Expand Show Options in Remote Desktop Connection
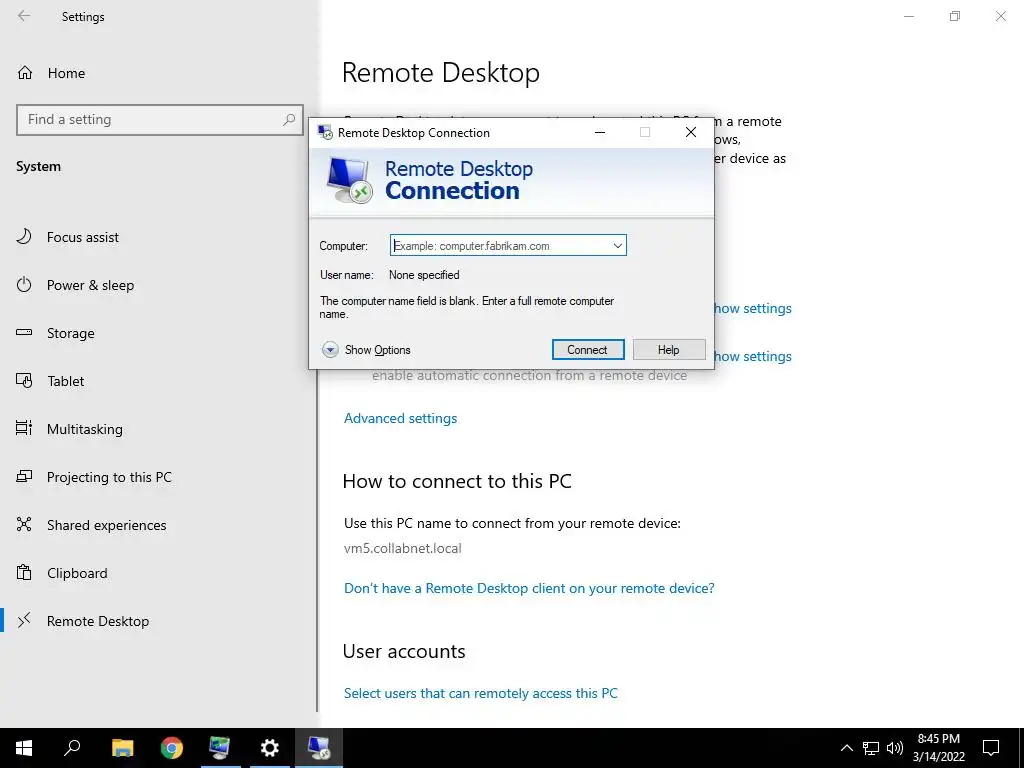The image size is (1024, 768). point(366,350)
